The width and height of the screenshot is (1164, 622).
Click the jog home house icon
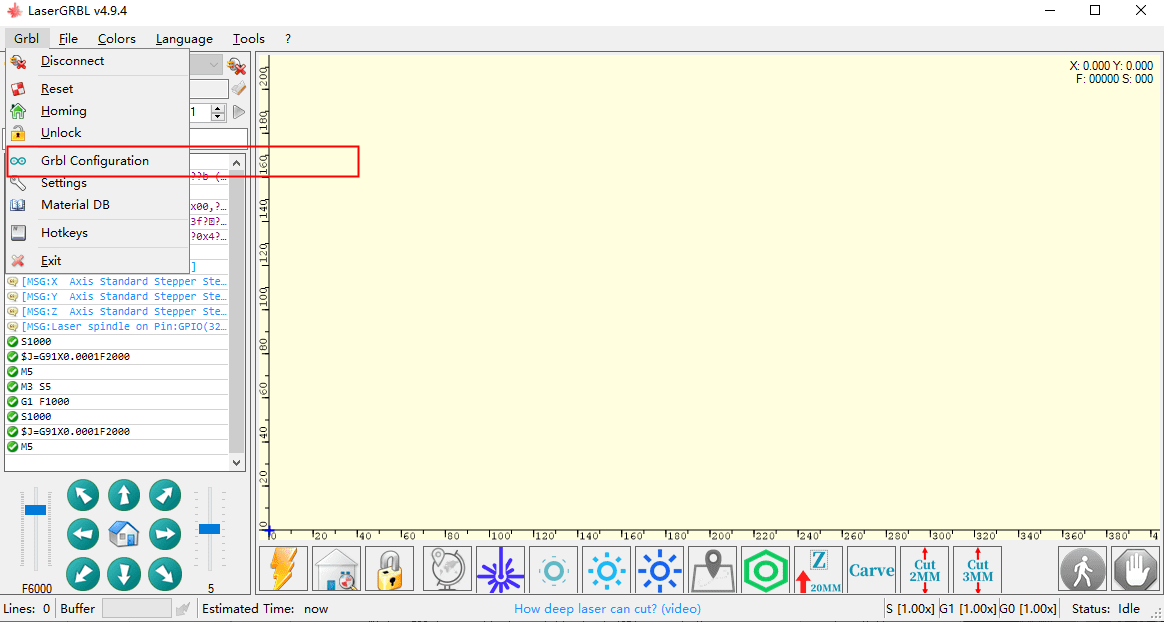tap(124, 534)
